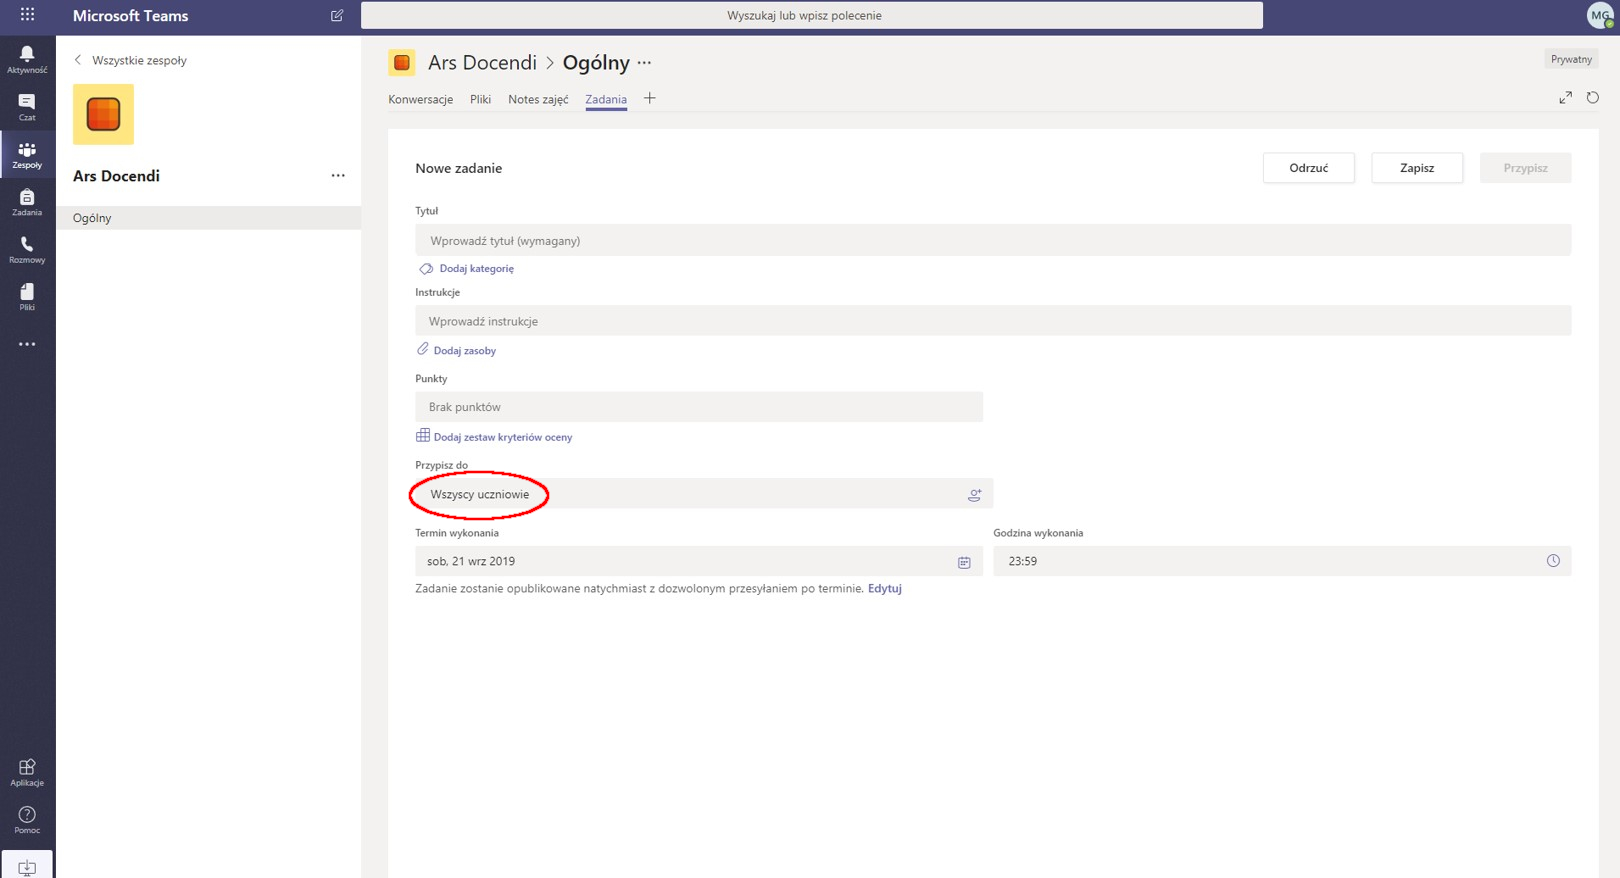Click the Ars Docendi team name in sidebar
This screenshot has height=878, width=1620.
pyautogui.click(x=116, y=176)
